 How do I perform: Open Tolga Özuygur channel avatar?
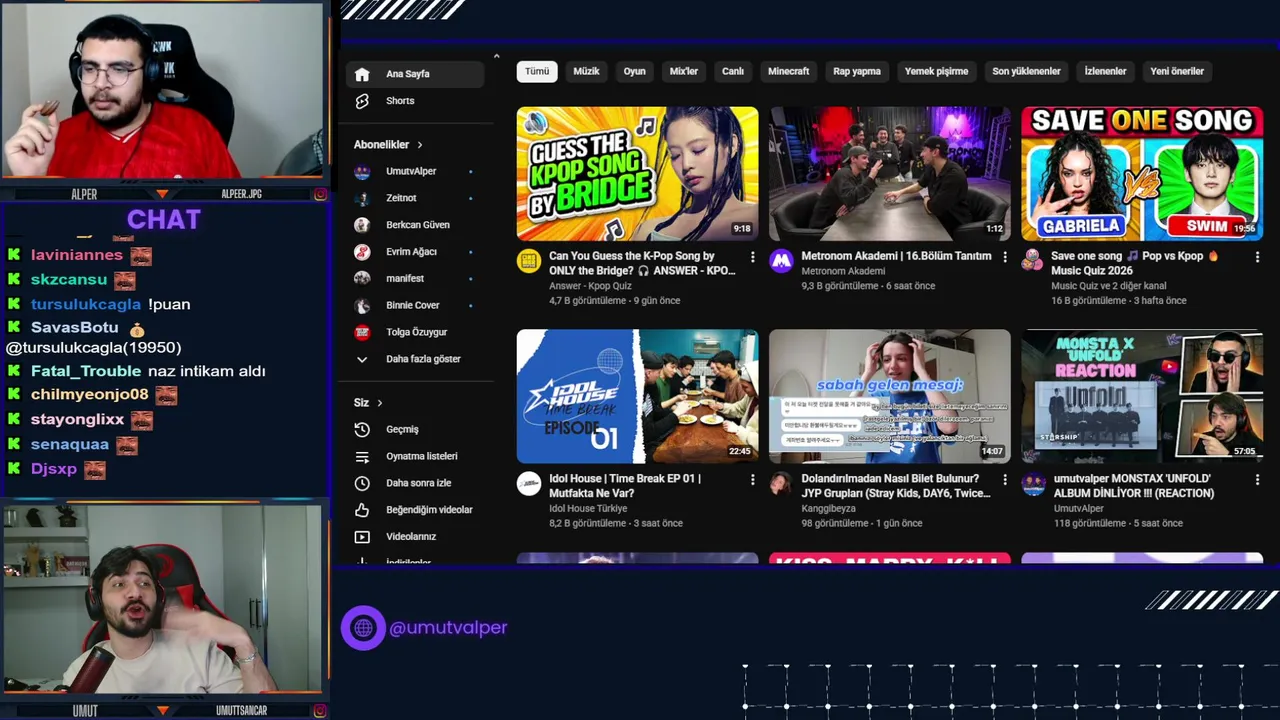coord(362,332)
